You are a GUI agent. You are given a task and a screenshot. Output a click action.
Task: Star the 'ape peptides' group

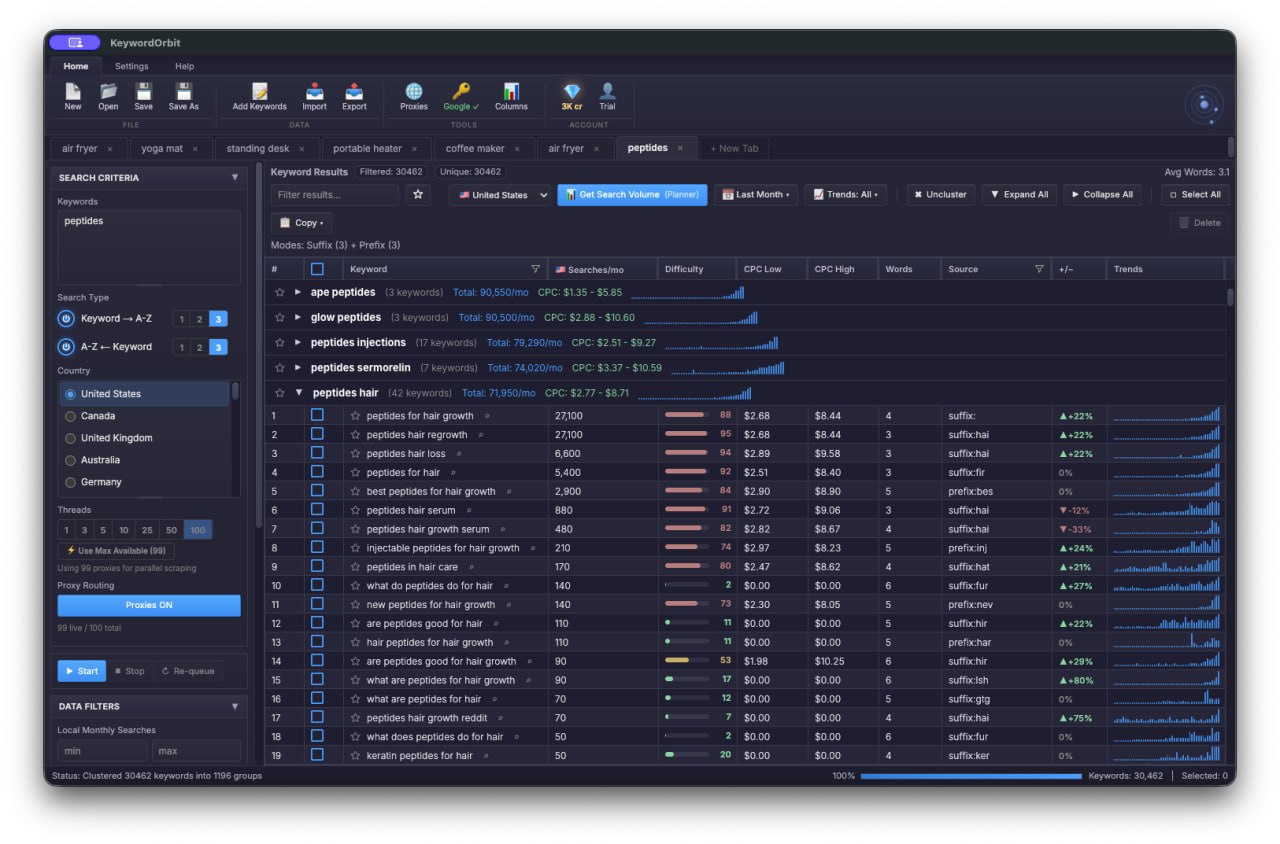coord(280,292)
